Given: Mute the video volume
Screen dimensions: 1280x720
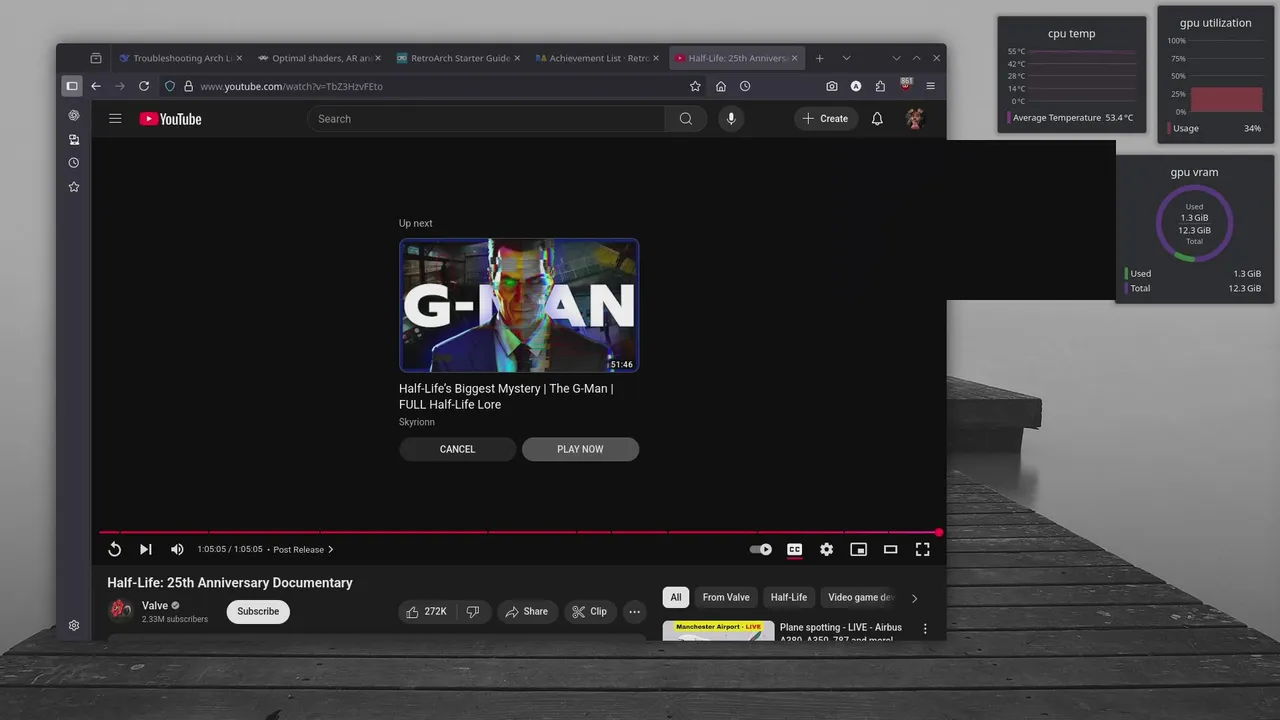Looking at the screenshot, I should tap(177, 549).
